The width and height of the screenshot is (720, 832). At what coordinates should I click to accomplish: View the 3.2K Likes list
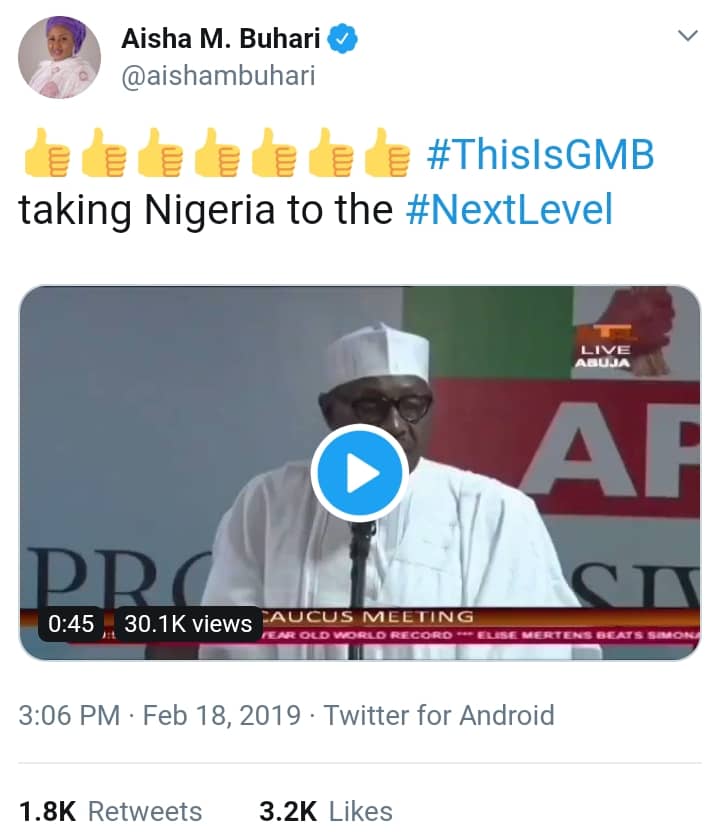click(326, 811)
